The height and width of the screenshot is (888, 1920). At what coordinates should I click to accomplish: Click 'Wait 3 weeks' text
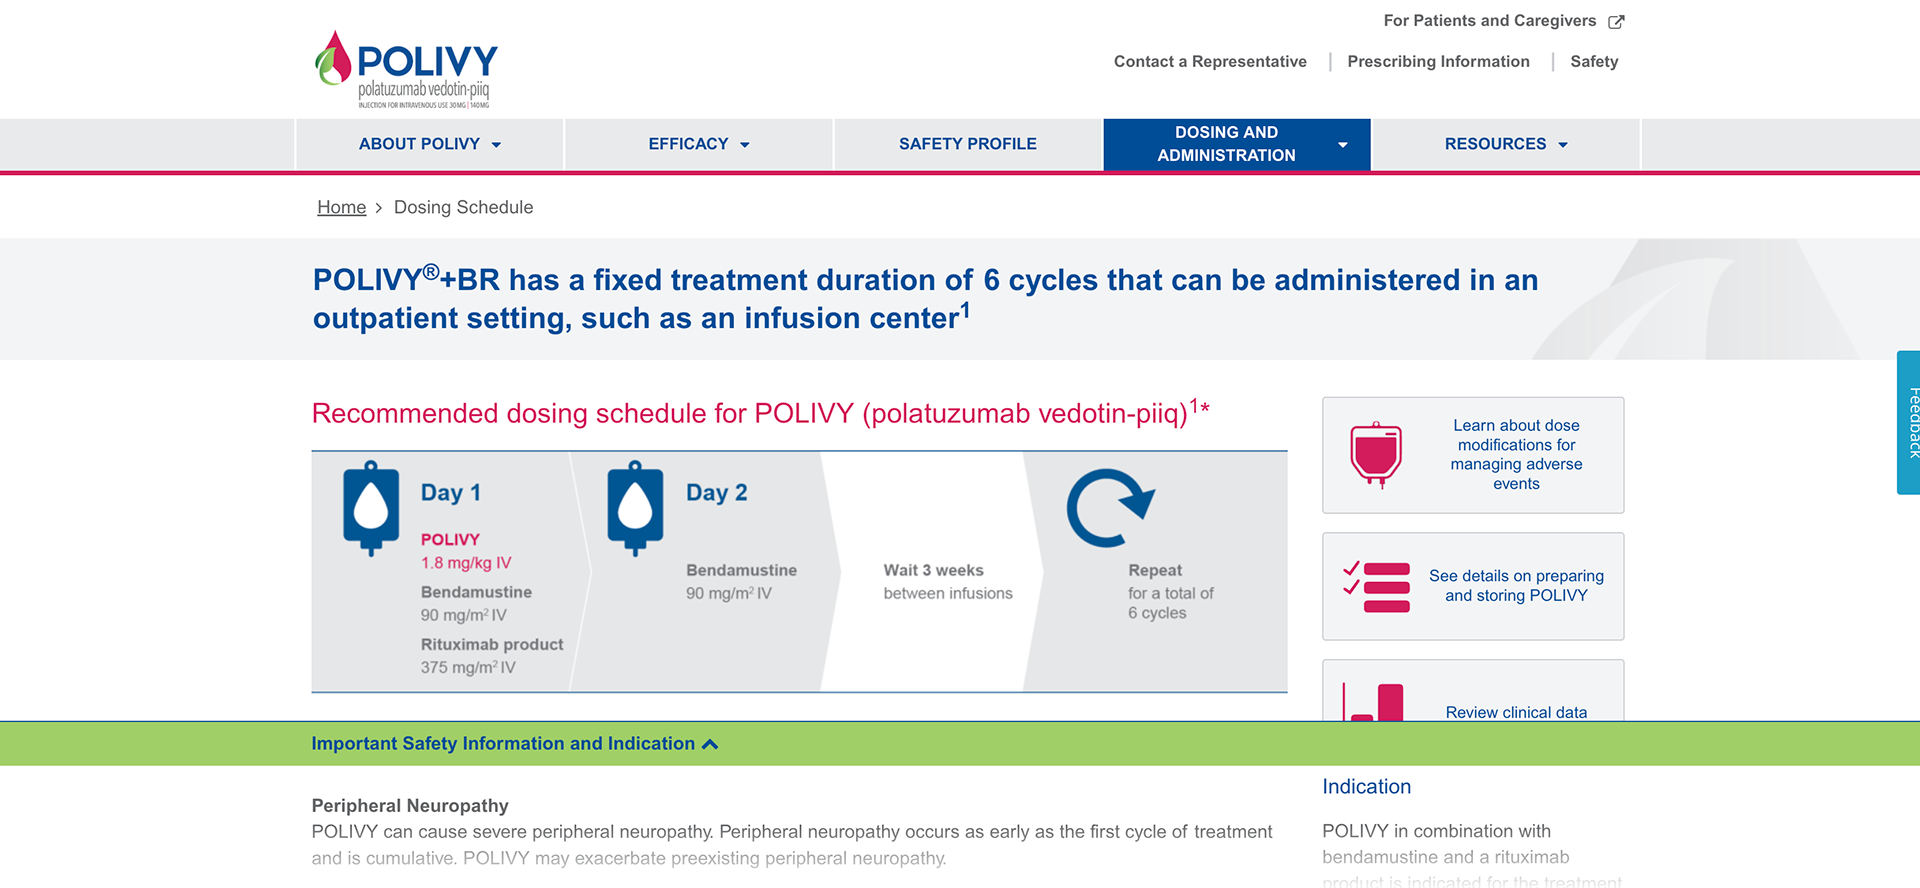(x=933, y=570)
